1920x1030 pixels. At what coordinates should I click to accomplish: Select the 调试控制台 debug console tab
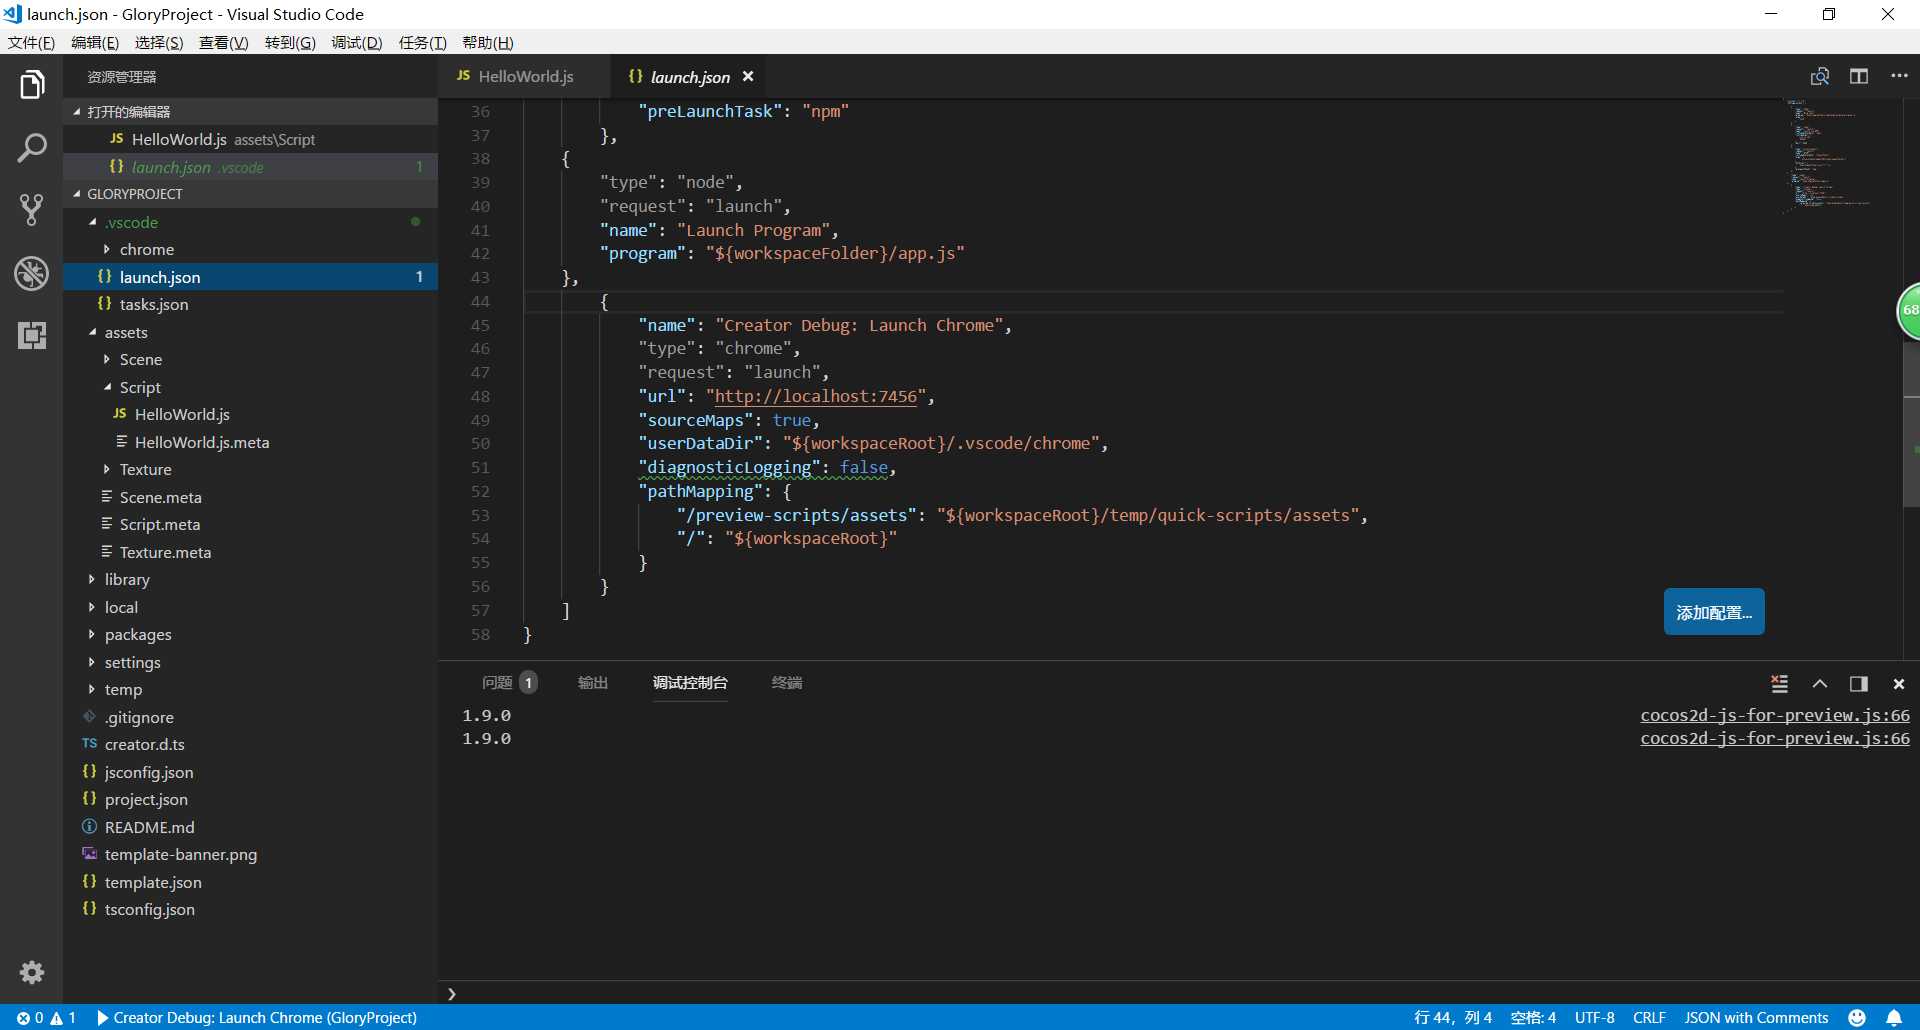(690, 683)
